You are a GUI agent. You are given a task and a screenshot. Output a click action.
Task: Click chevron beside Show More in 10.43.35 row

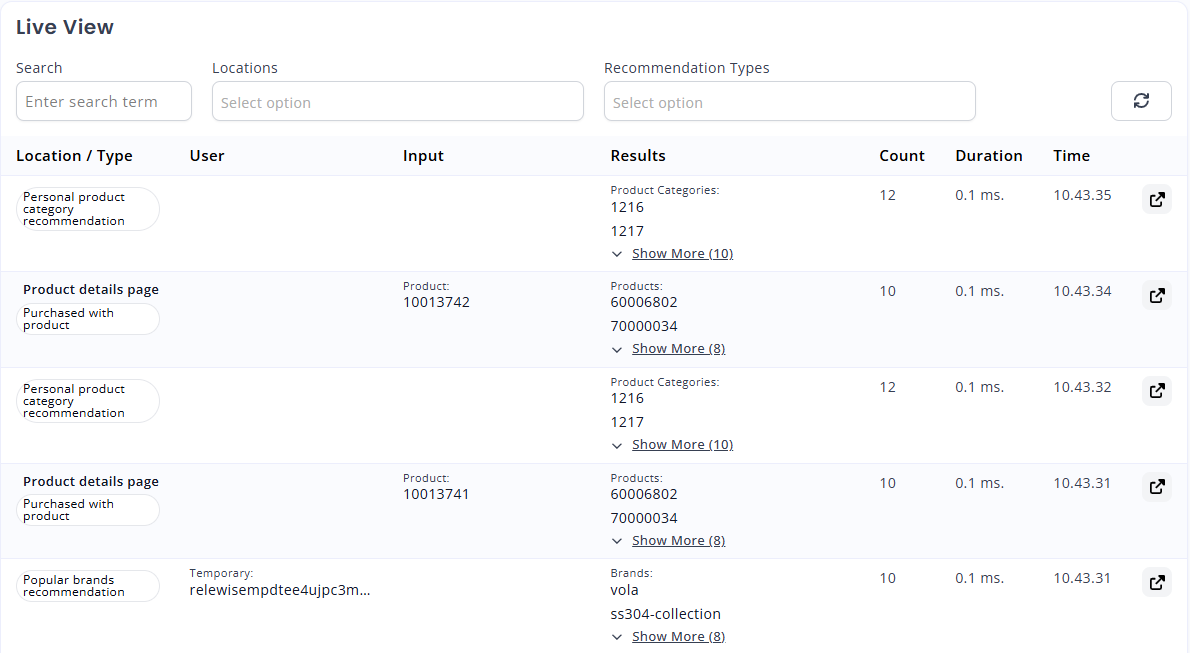[x=617, y=254]
